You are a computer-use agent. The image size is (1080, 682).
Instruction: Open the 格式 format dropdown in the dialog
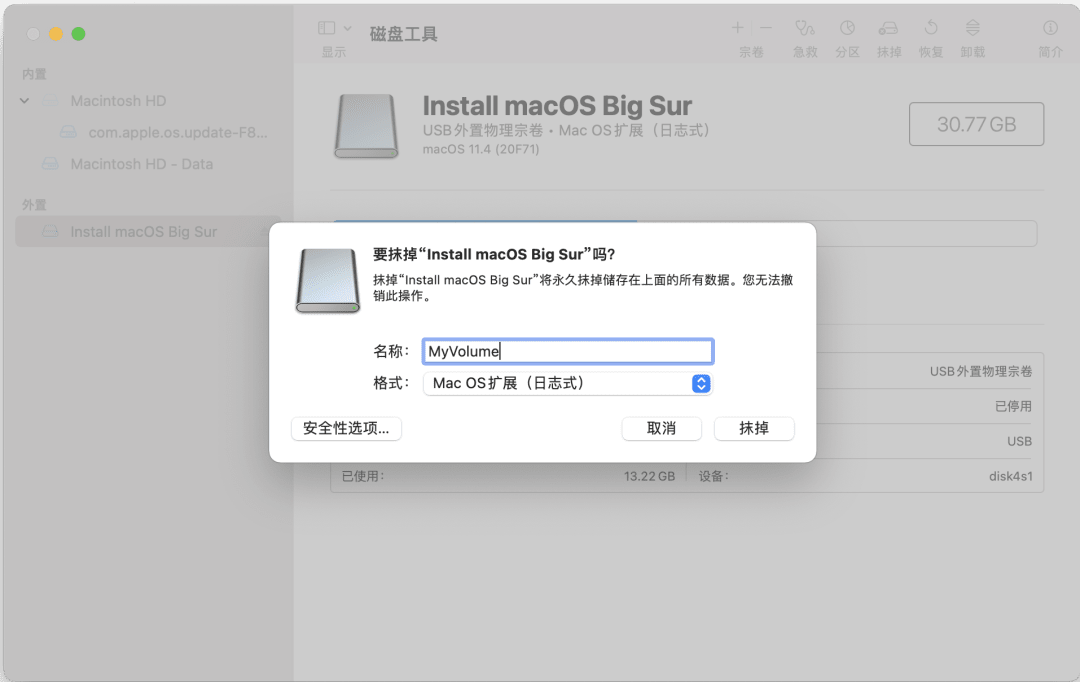[567, 383]
